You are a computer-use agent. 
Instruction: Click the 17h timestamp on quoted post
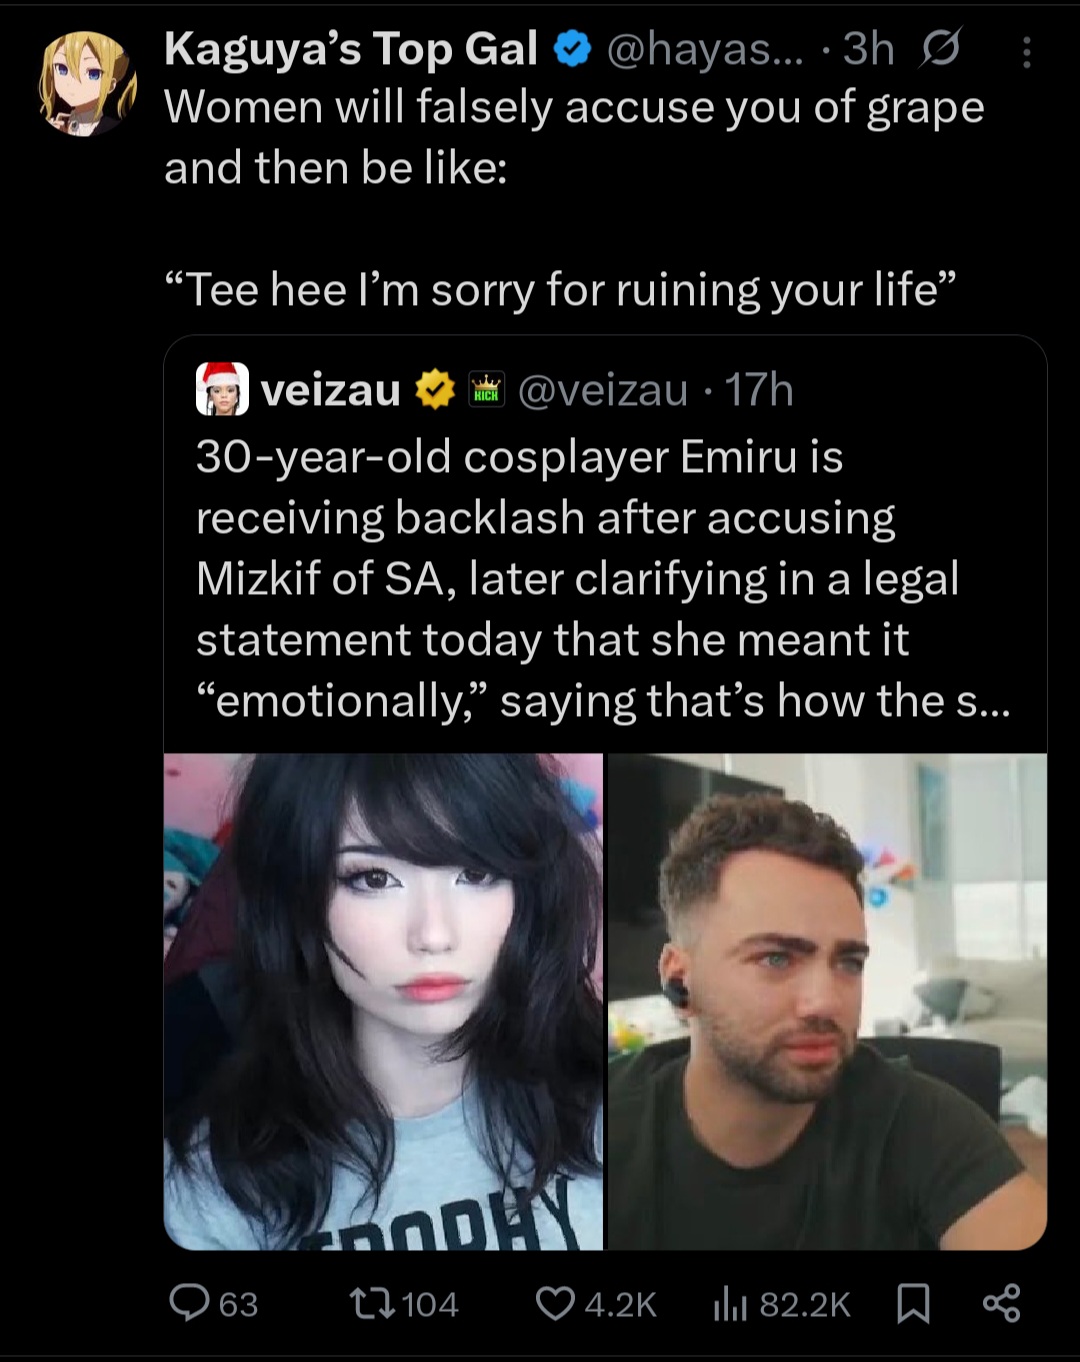[759, 390]
